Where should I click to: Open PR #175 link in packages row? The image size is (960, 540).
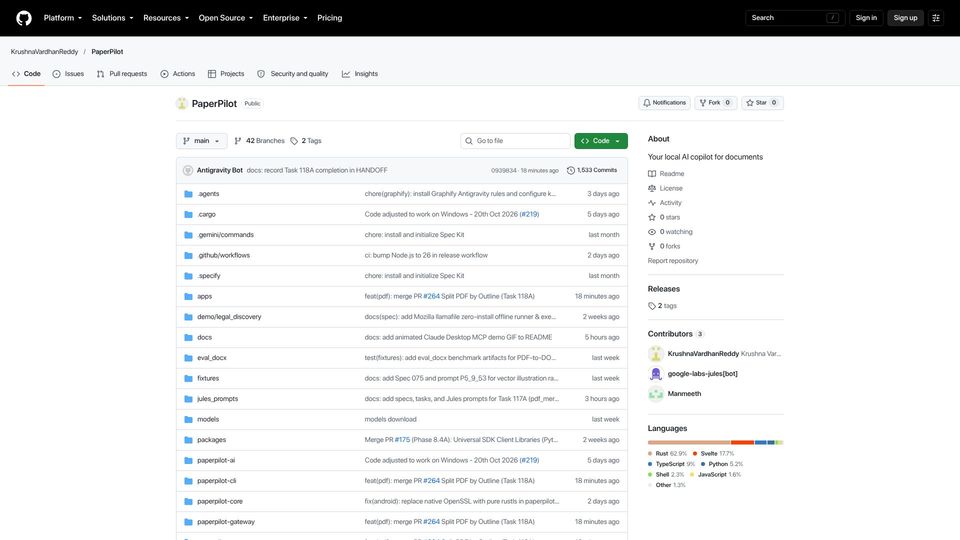tap(402, 440)
